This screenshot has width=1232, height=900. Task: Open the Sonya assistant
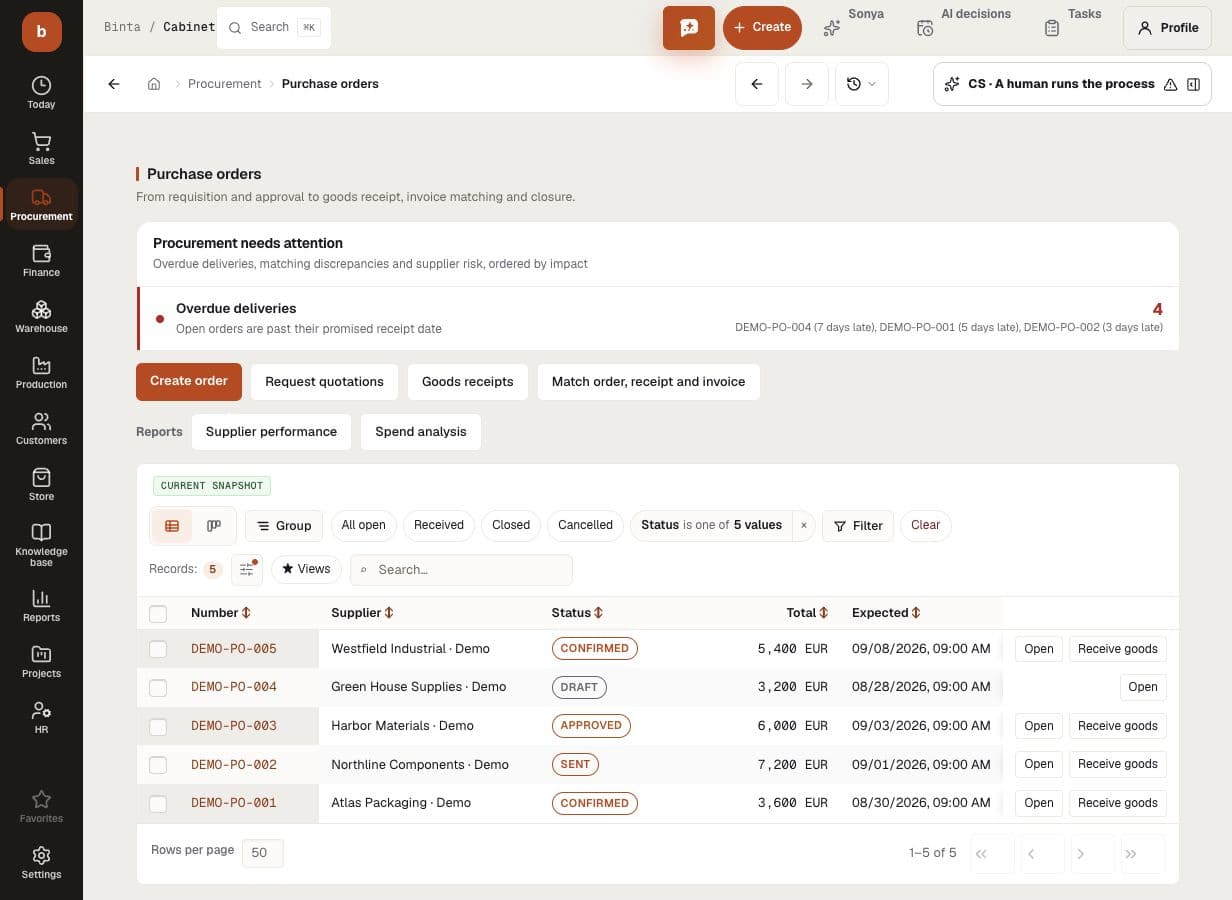tap(853, 27)
